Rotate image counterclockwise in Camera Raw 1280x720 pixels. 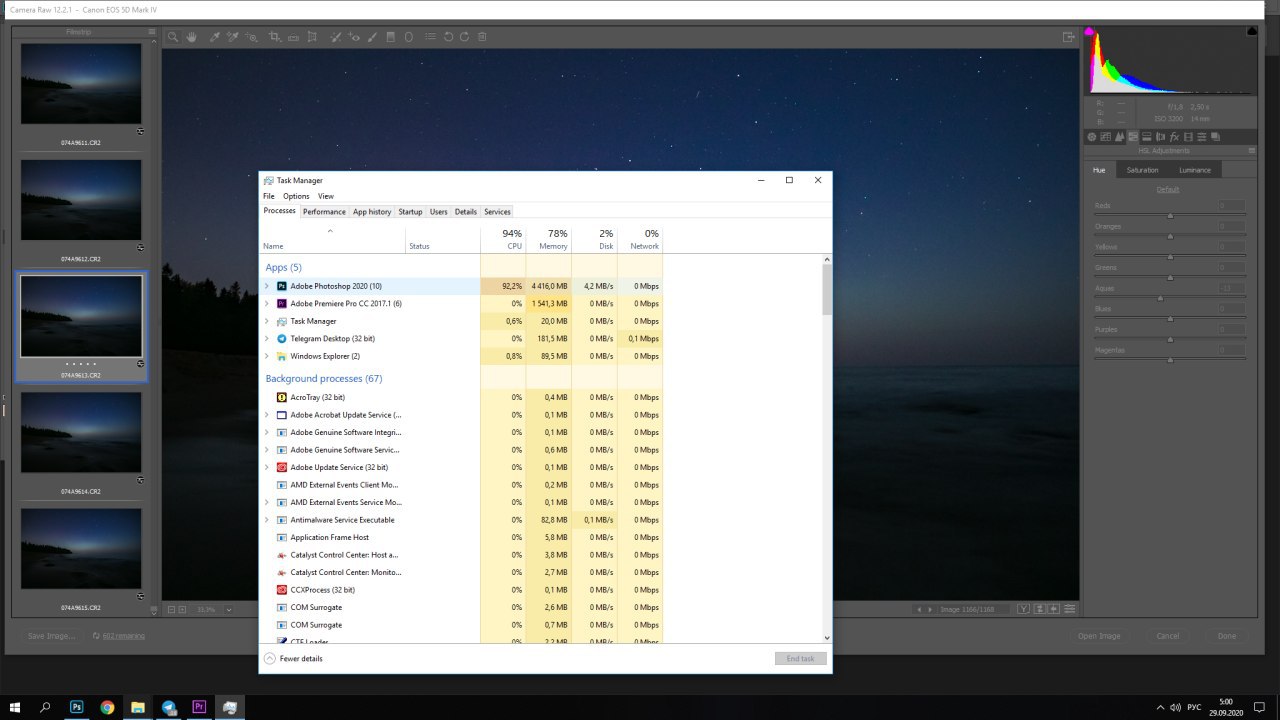click(448, 37)
